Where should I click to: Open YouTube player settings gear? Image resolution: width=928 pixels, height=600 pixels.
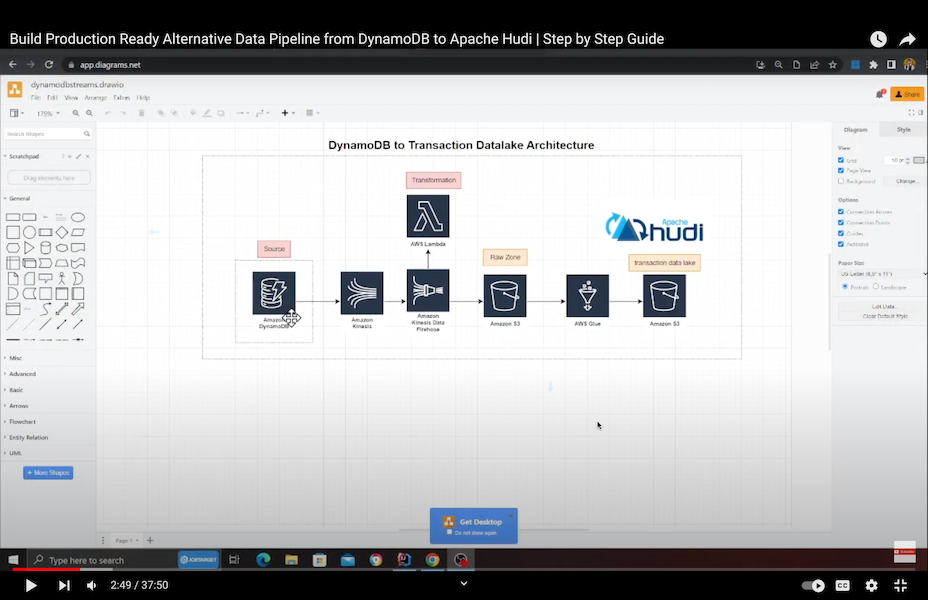coord(871,585)
